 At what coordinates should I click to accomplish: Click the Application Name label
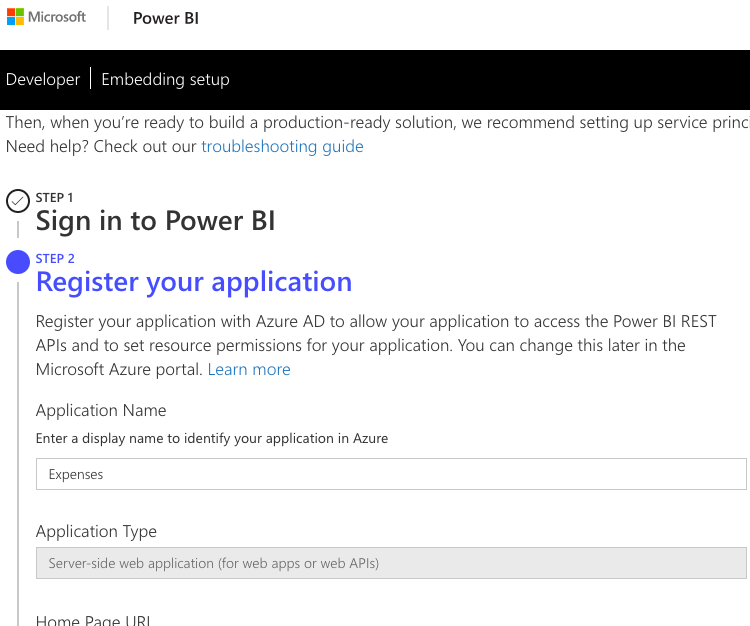coord(101,411)
